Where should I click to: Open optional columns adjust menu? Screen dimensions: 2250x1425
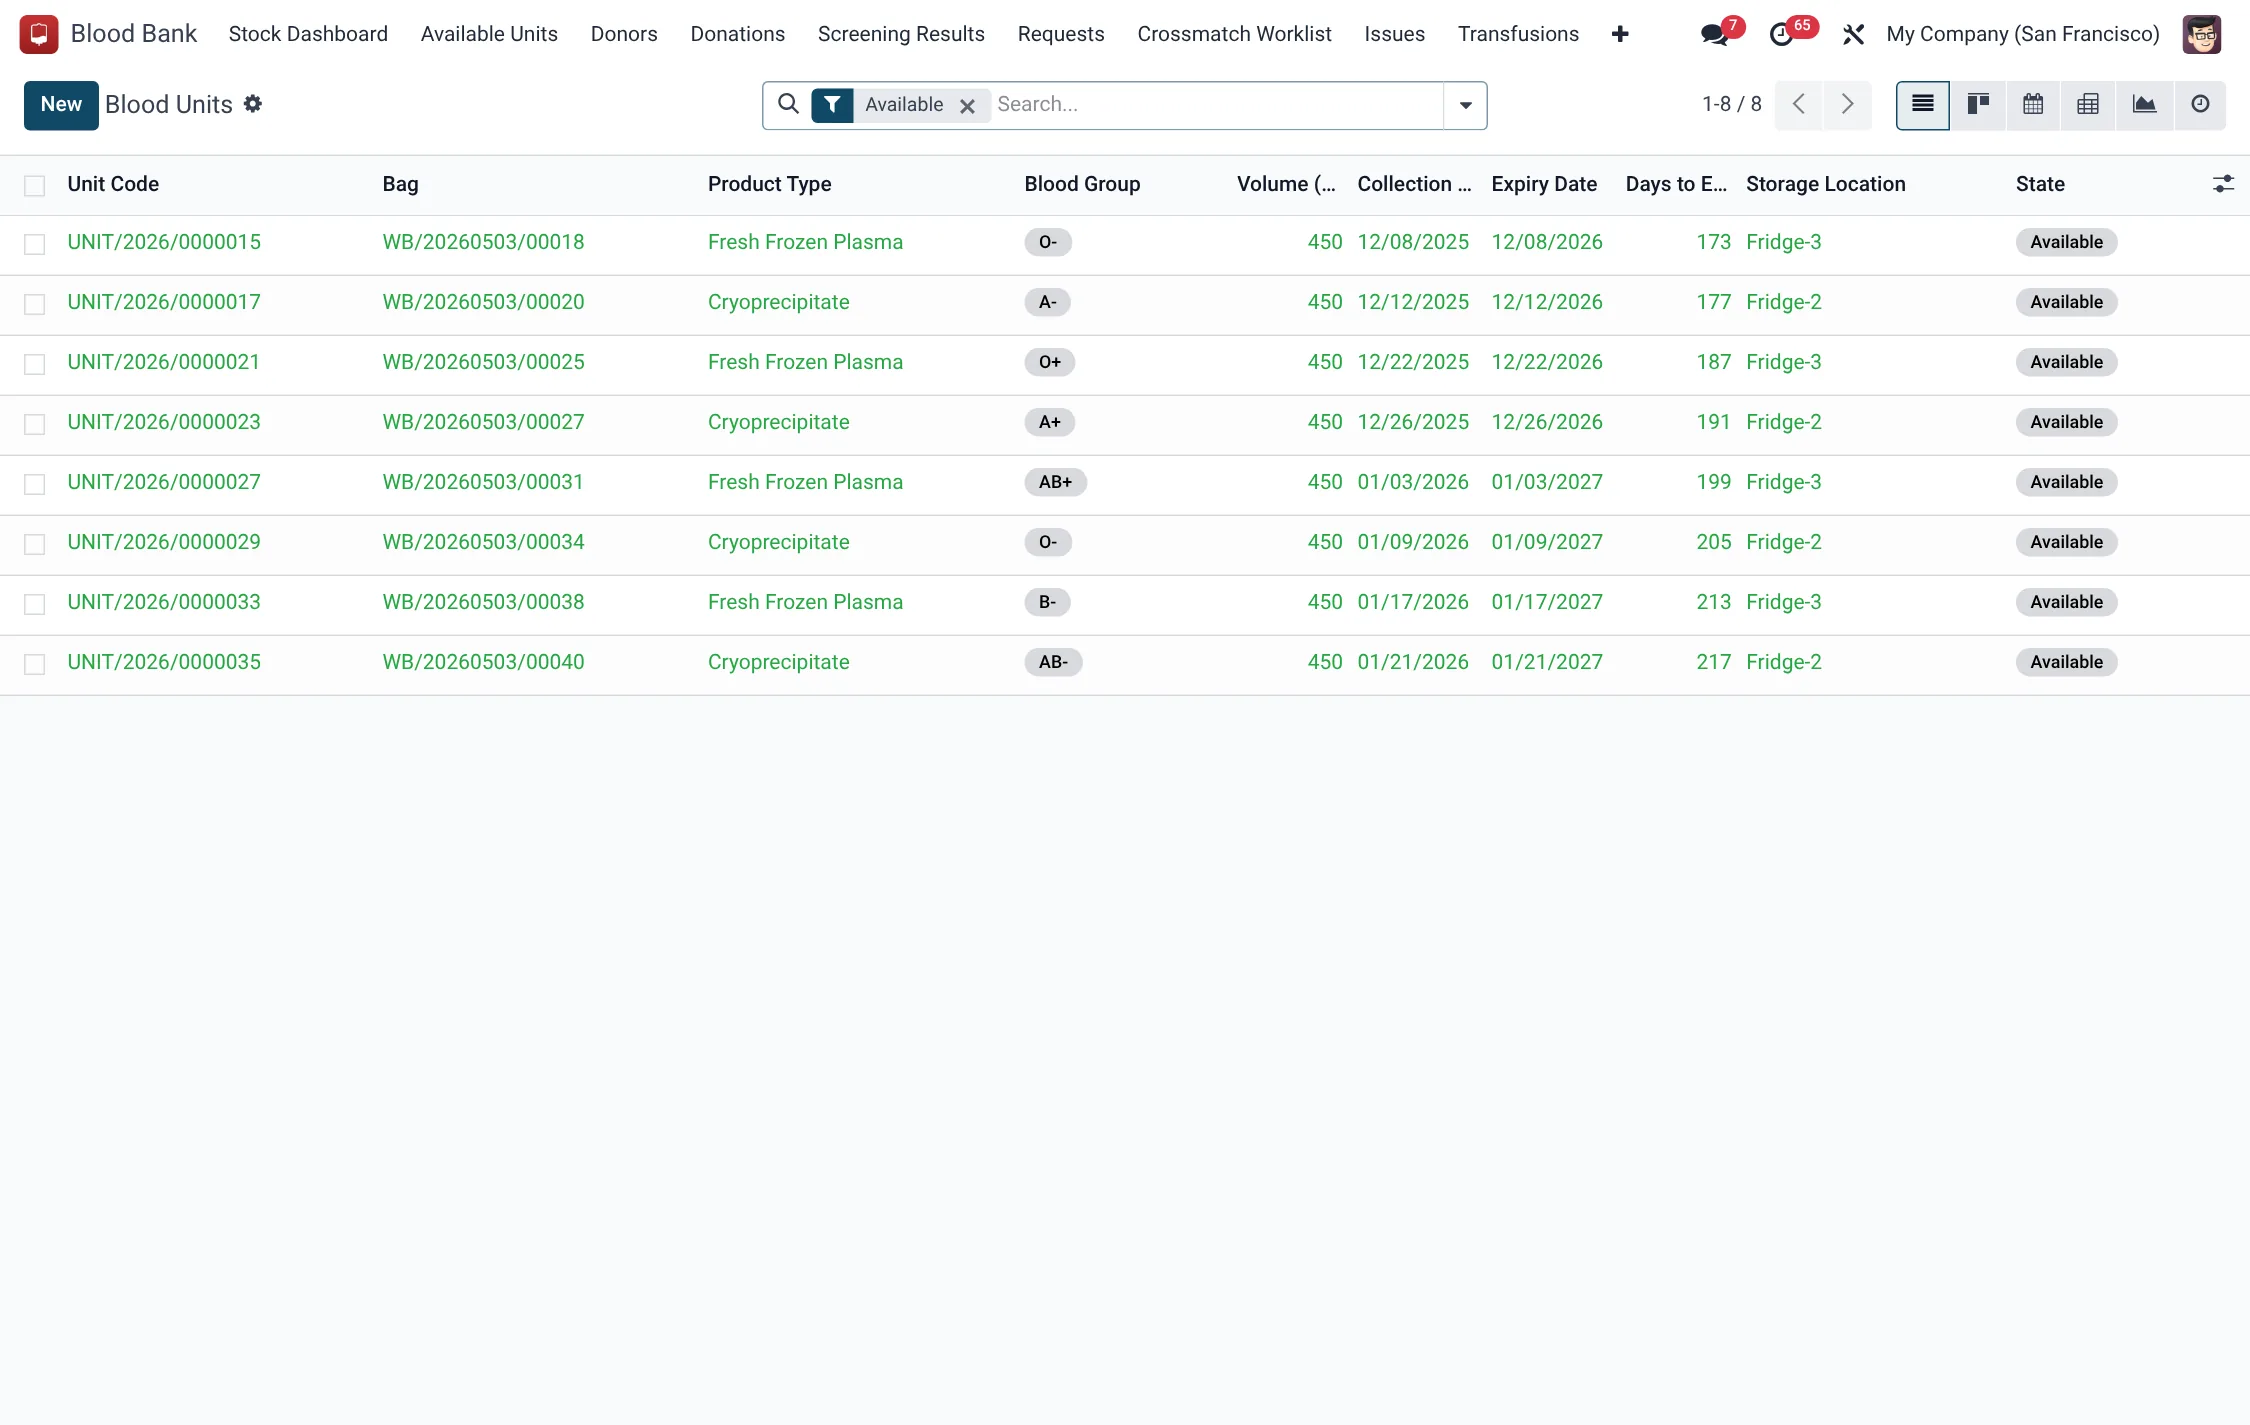click(2223, 184)
